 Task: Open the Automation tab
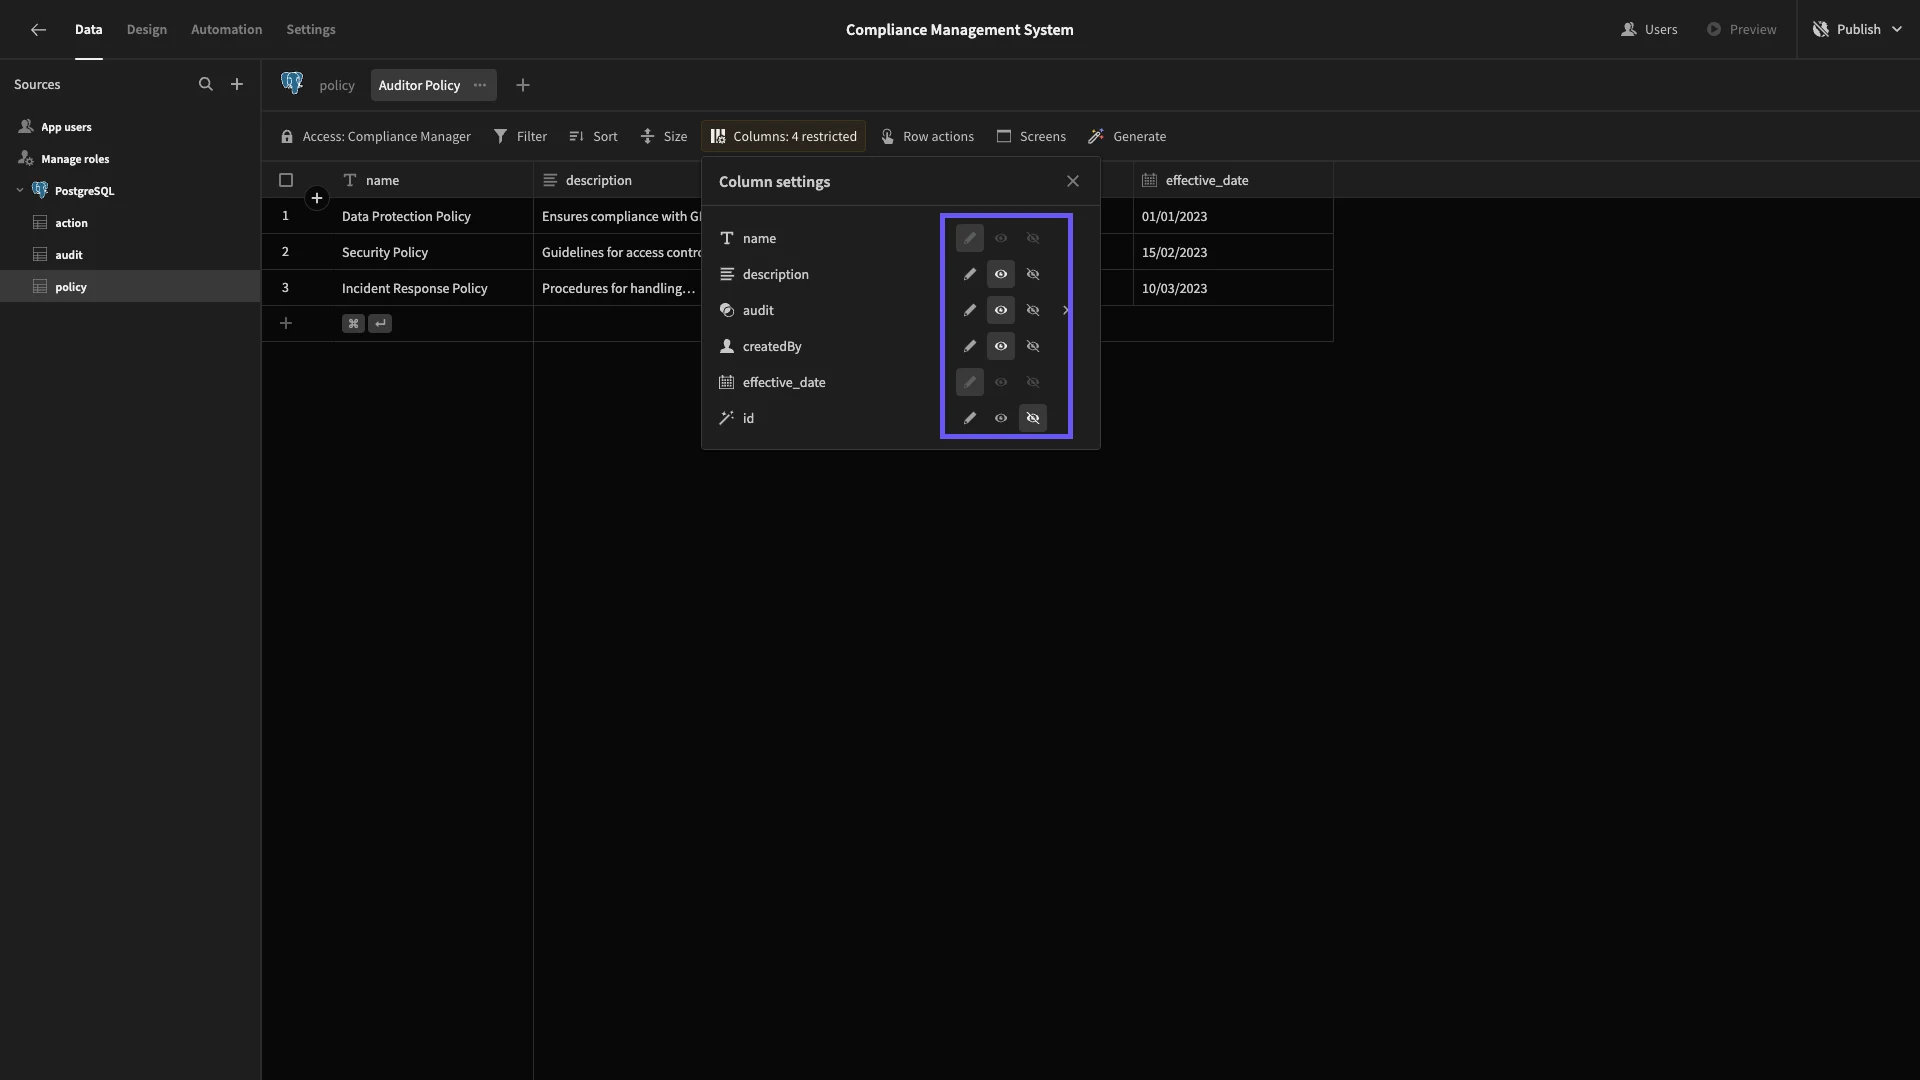pos(226,30)
